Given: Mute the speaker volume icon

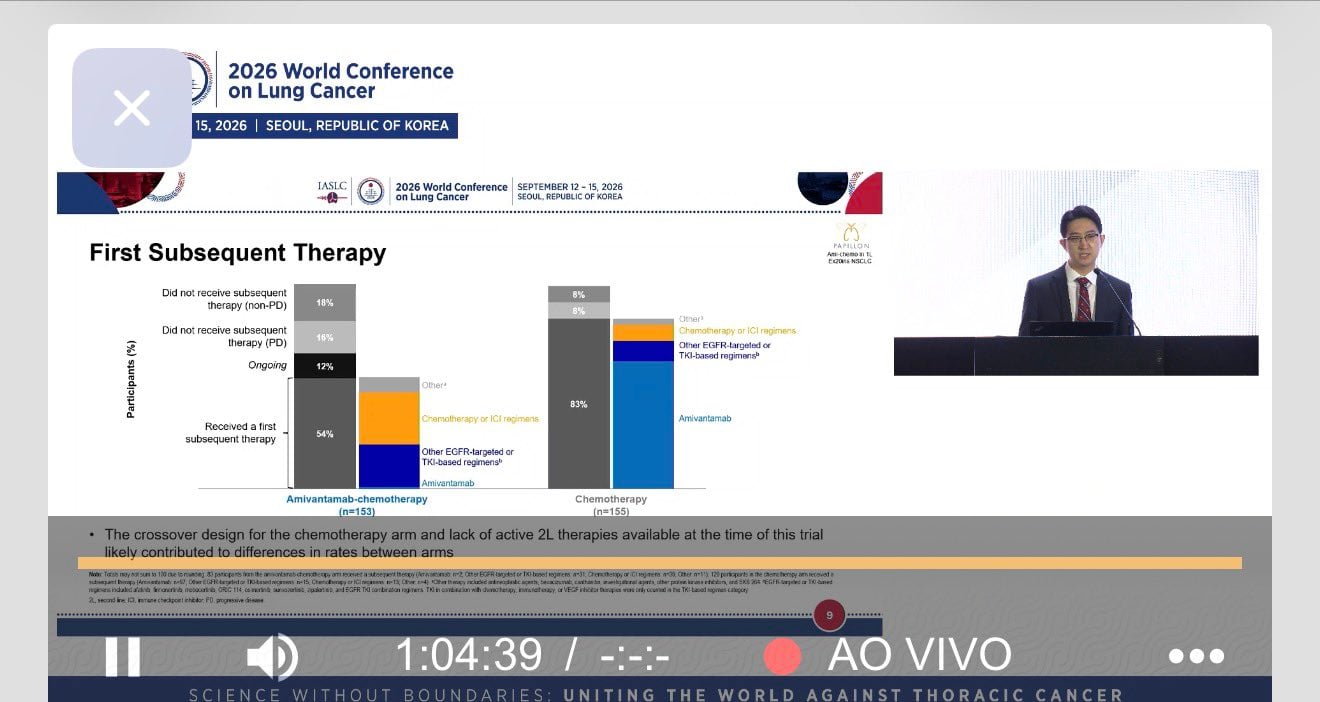Looking at the screenshot, I should pyautogui.click(x=272, y=656).
